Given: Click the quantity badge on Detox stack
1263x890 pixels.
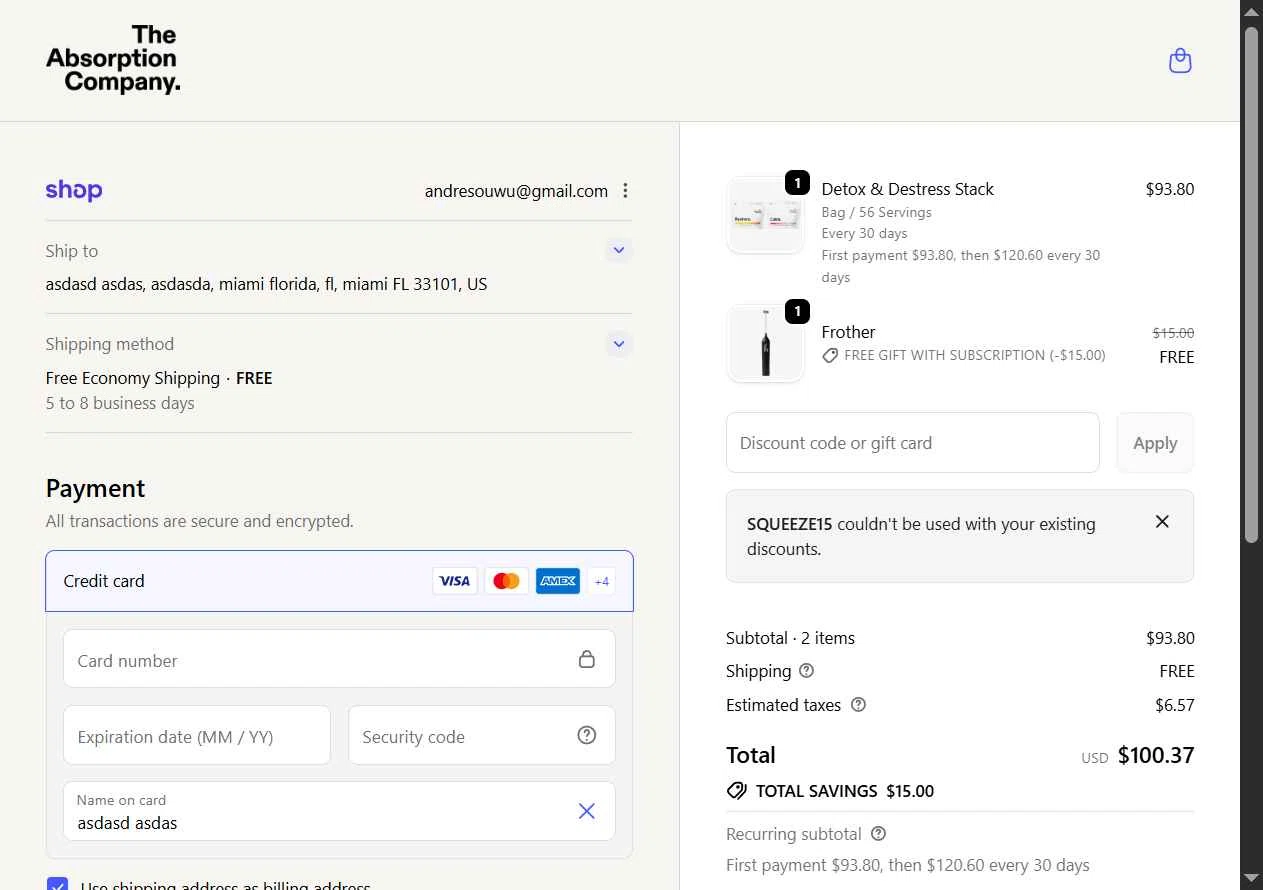Looking at the screenshot, I should 797,183.
